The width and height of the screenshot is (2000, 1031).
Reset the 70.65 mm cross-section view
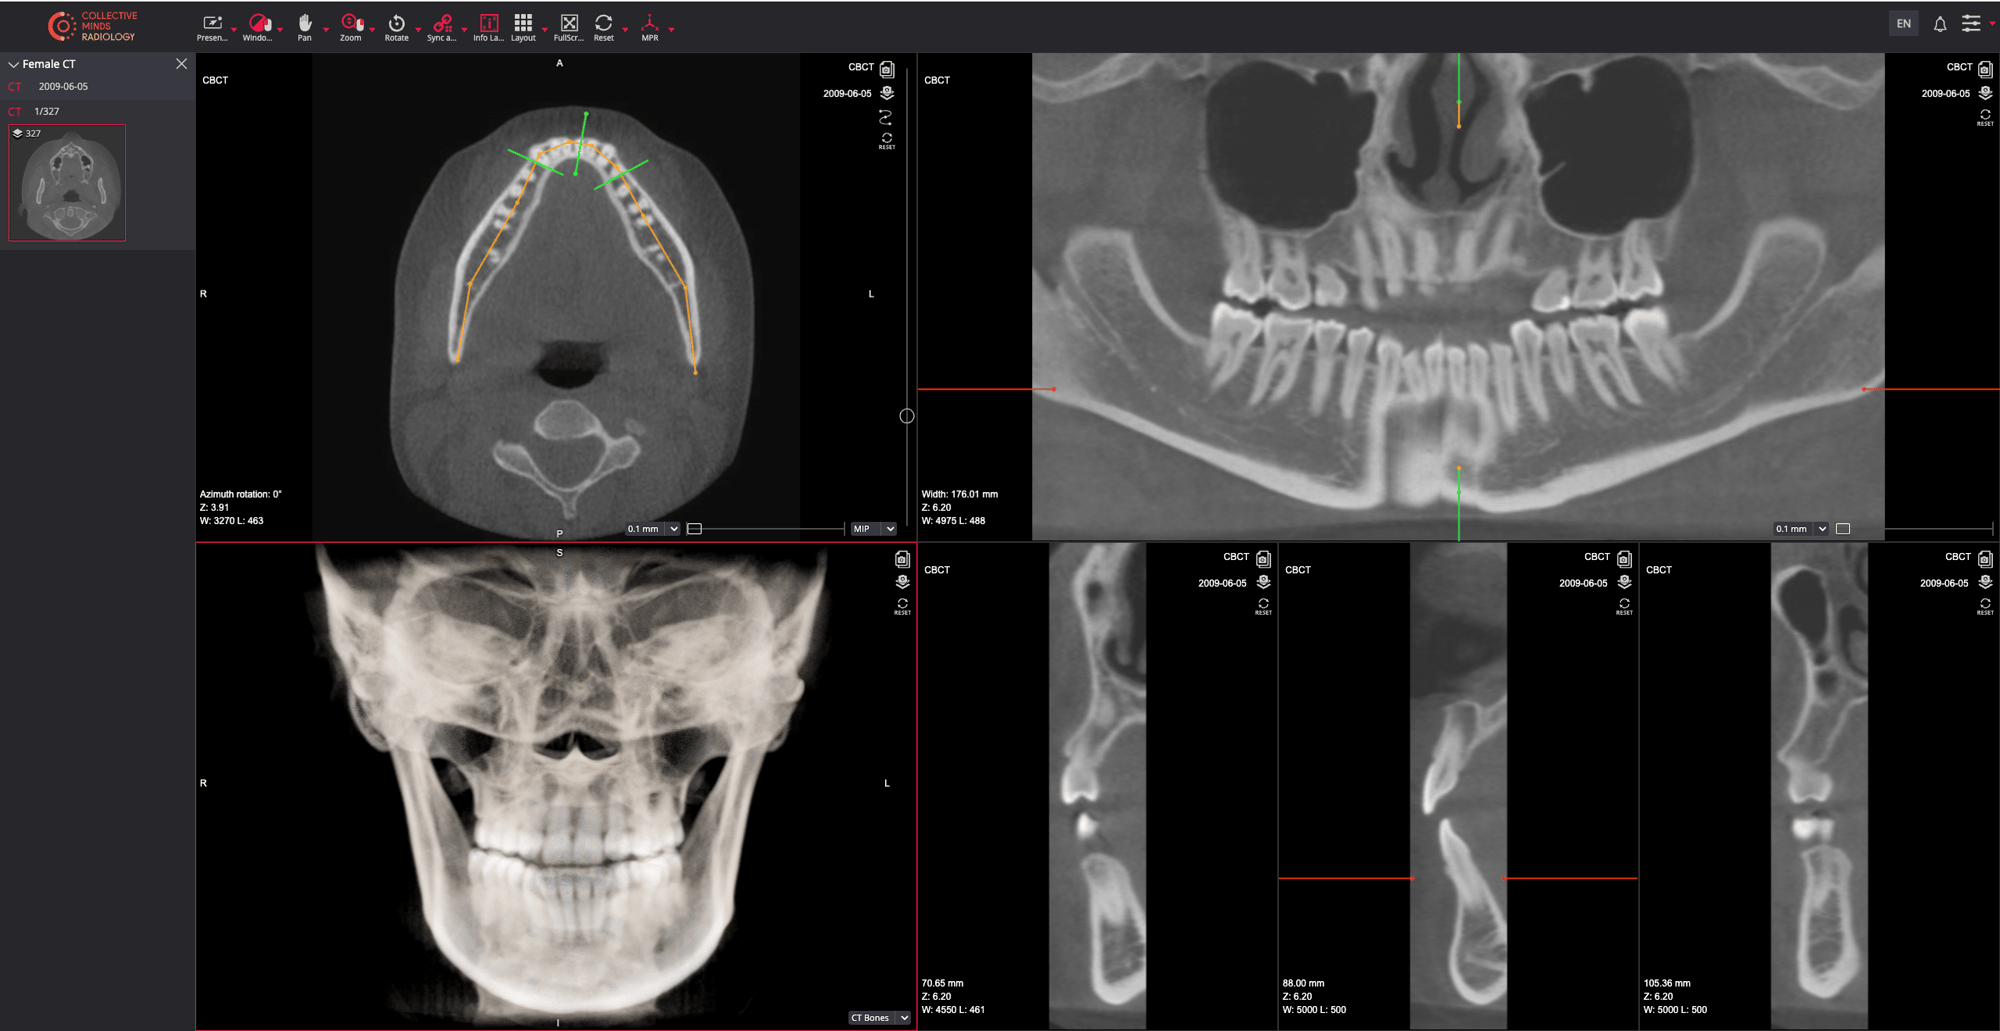click(1263, 606)
